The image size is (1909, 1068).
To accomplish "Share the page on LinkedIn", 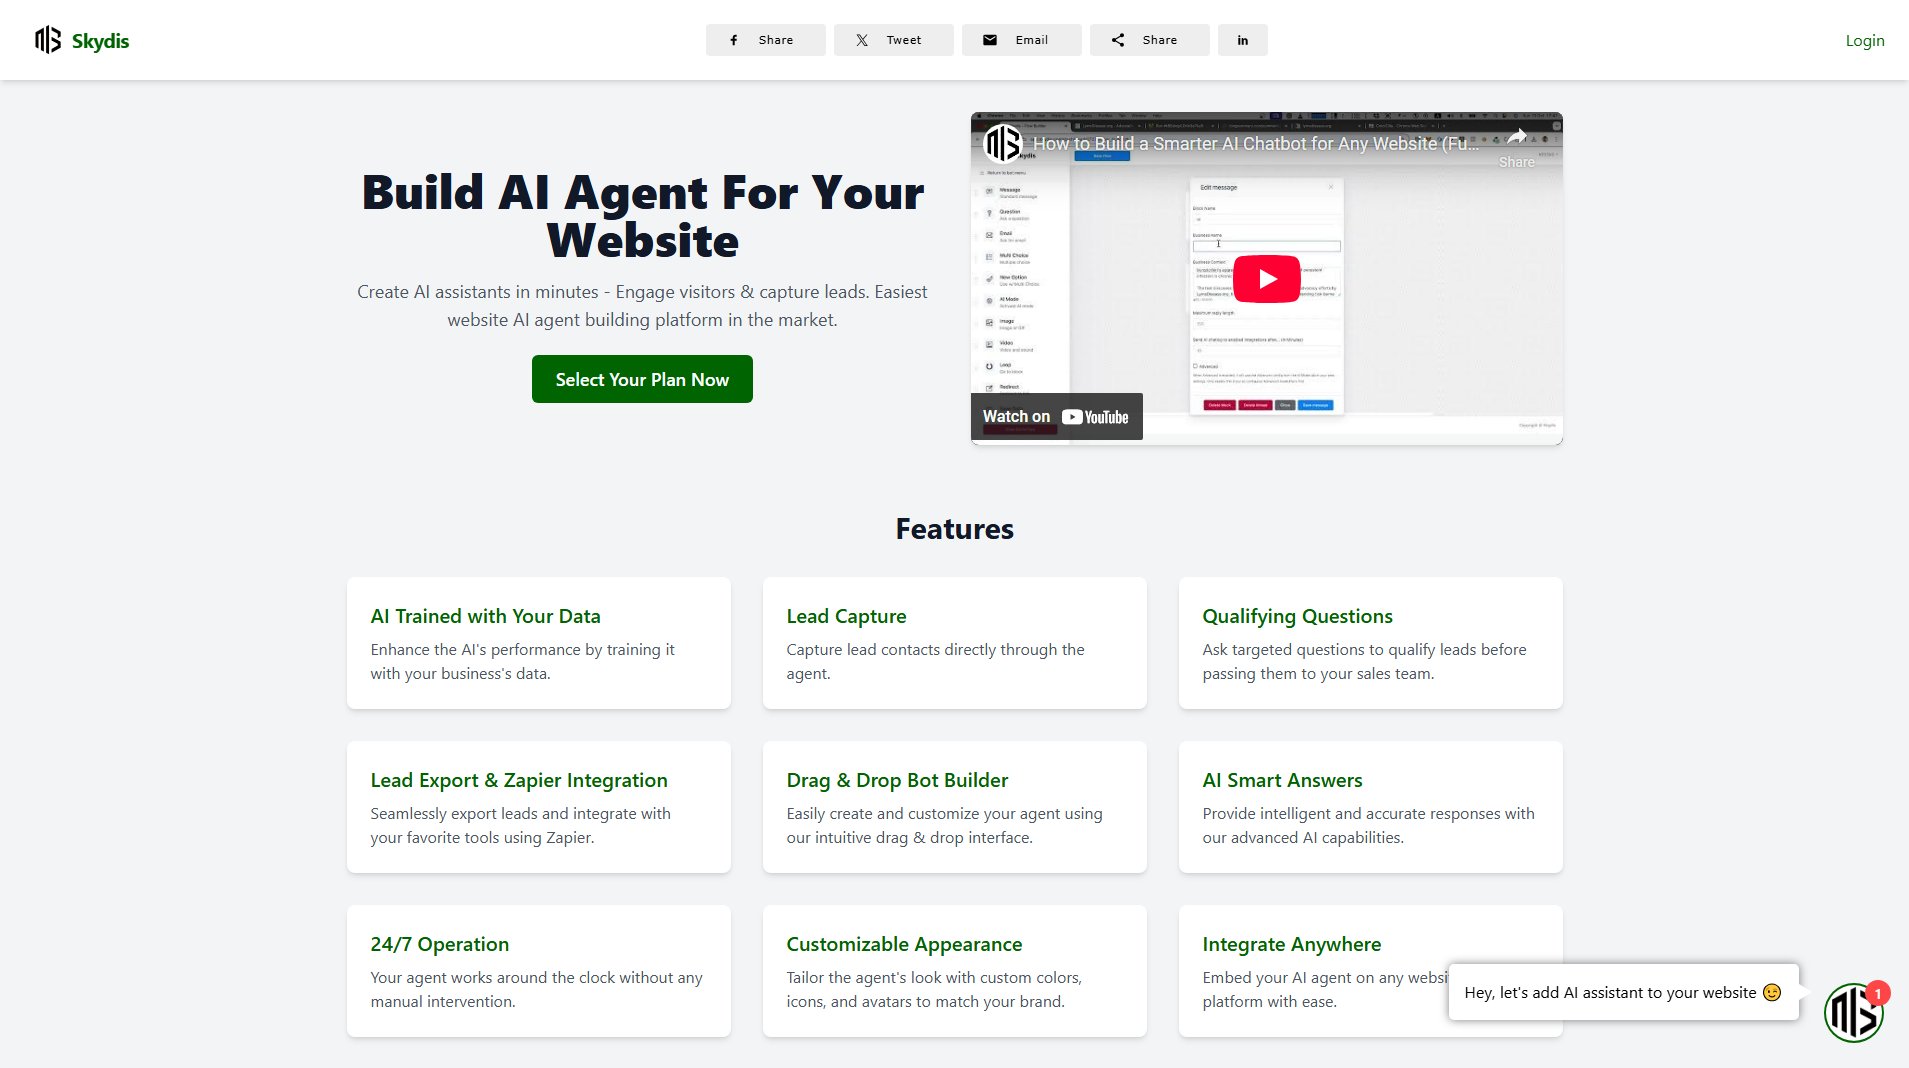I will click(1243, 40).
